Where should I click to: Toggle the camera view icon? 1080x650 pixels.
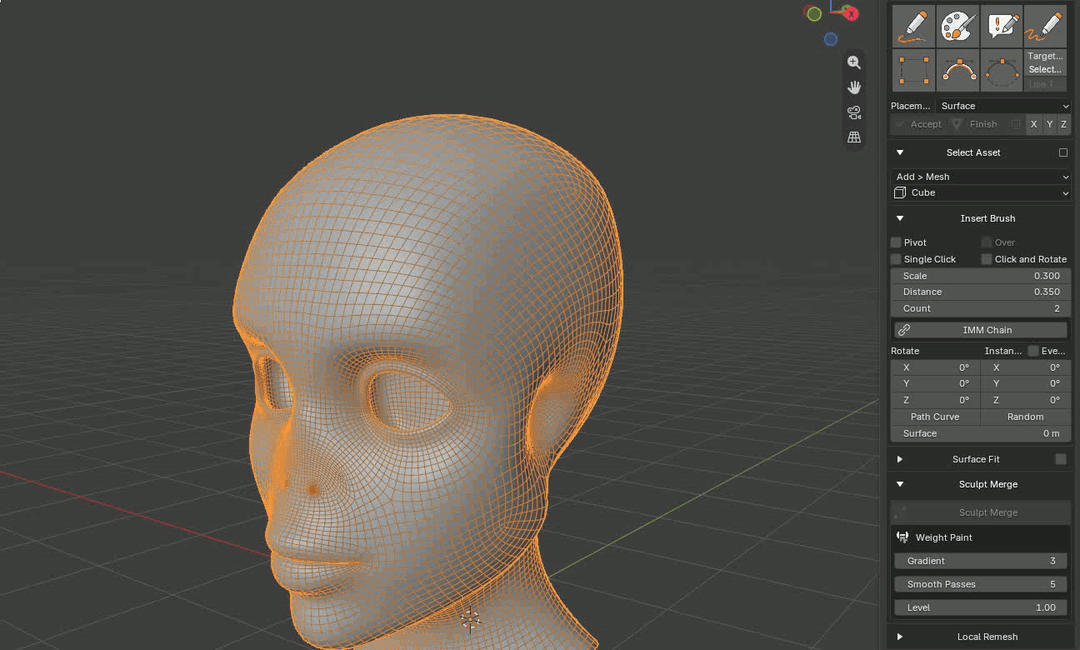click(x=854, y=112)
